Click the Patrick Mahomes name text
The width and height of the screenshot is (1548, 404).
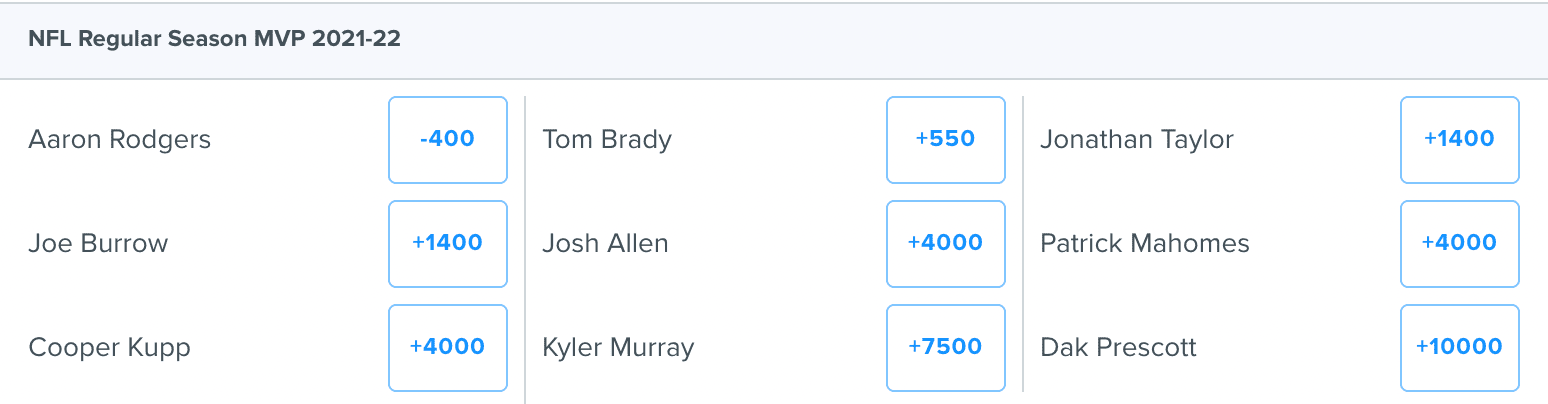1145,244
